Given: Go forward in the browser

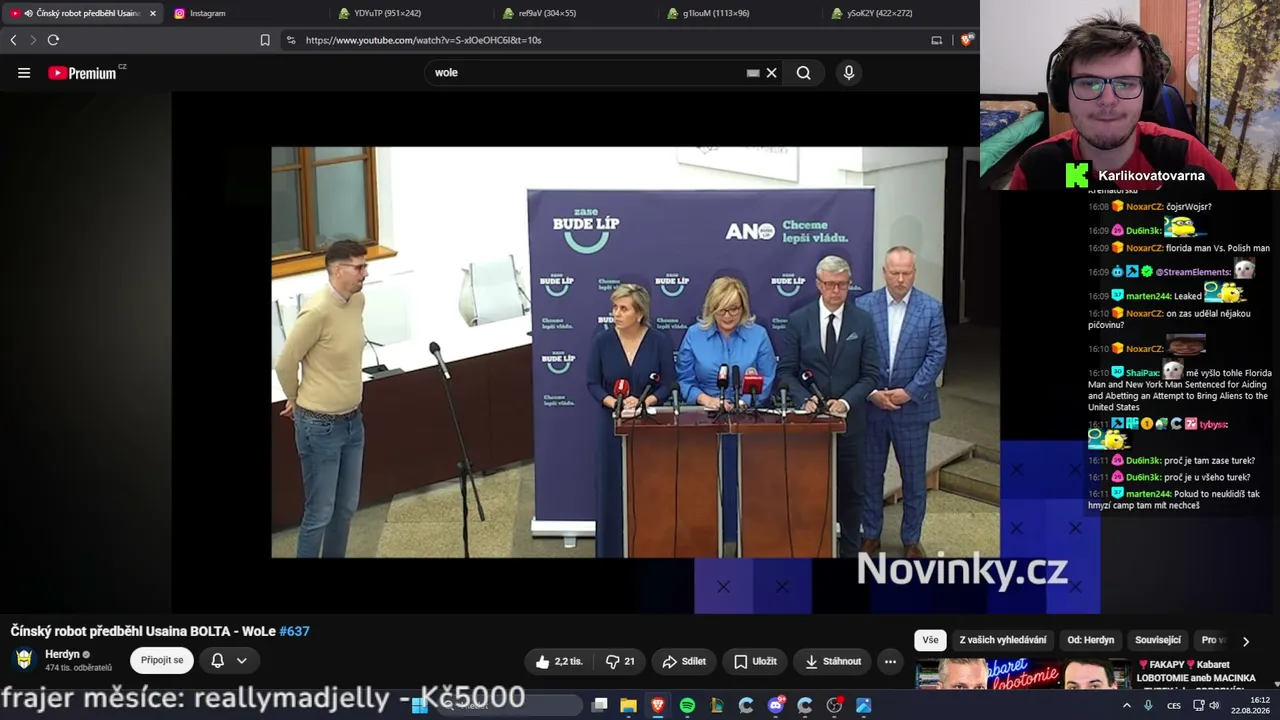Looking at the screenshot, I should (x=33, y=40).
